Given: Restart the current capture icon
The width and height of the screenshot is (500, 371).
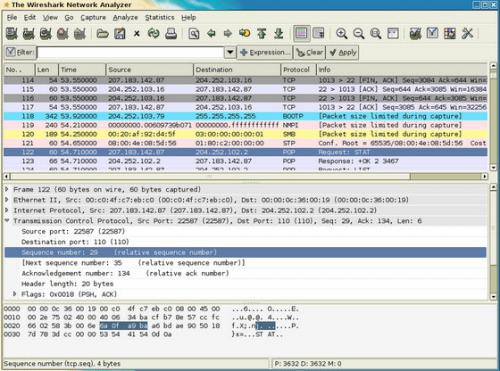Looking at the screenshot, I should [x=80, y=34].
